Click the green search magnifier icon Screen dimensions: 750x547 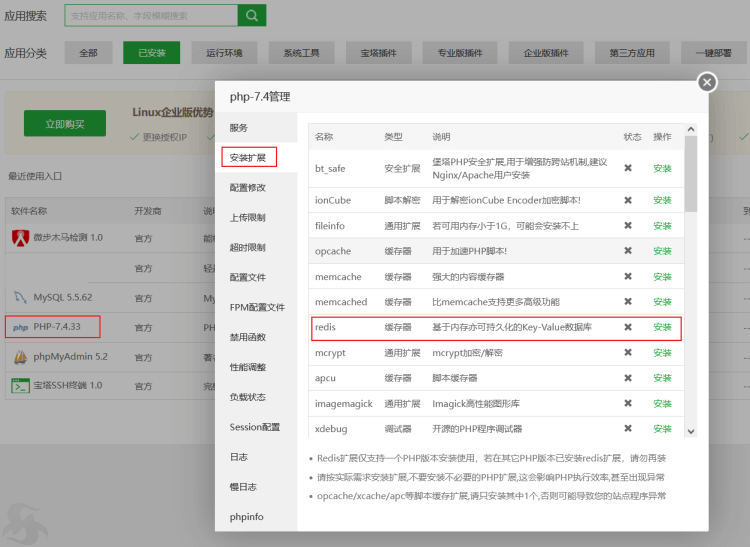click(252, 16)
